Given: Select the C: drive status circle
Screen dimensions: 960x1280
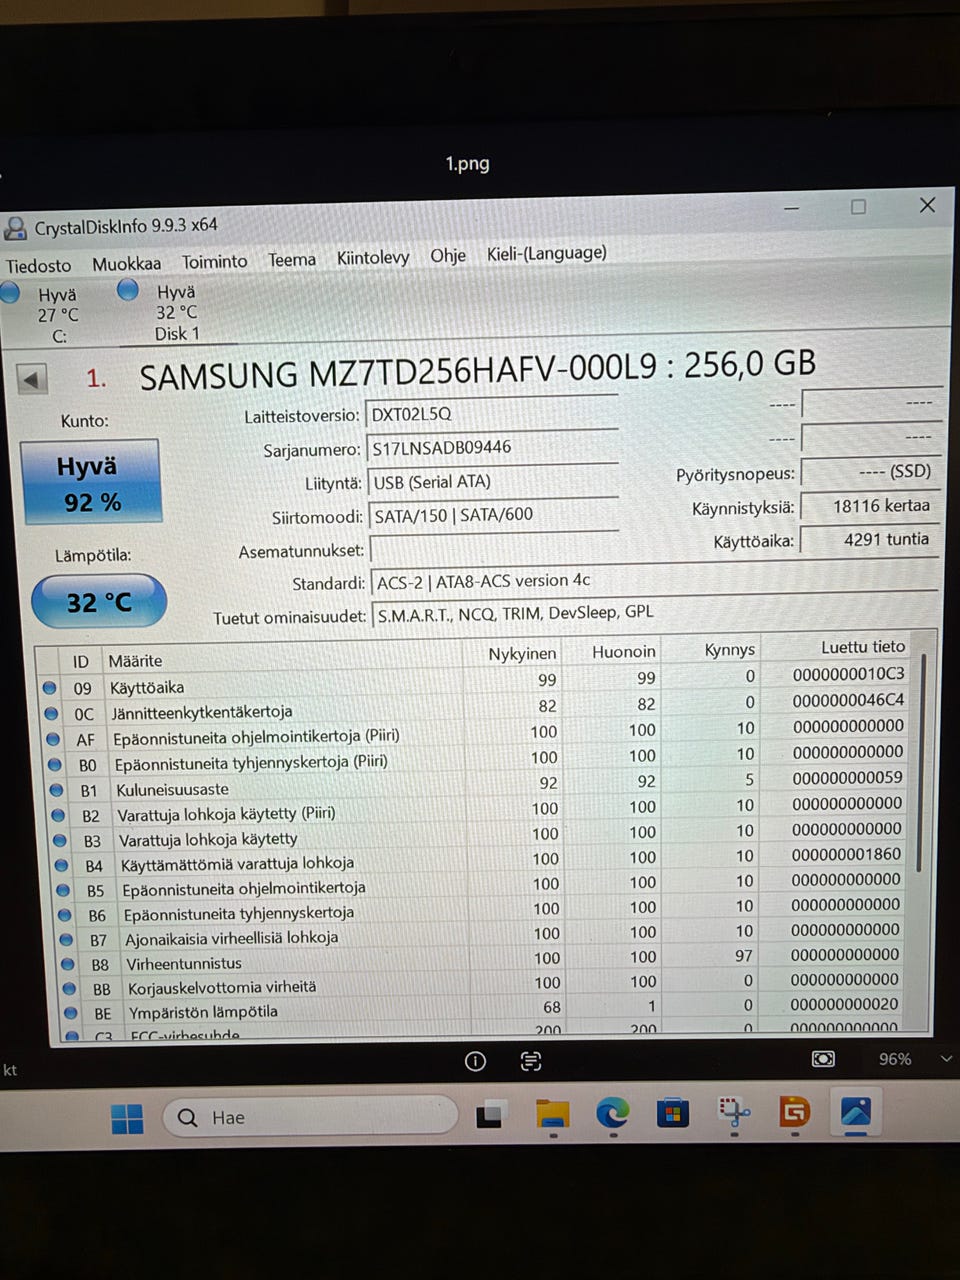Looking at the screenshot, I should tap(10, 293).
